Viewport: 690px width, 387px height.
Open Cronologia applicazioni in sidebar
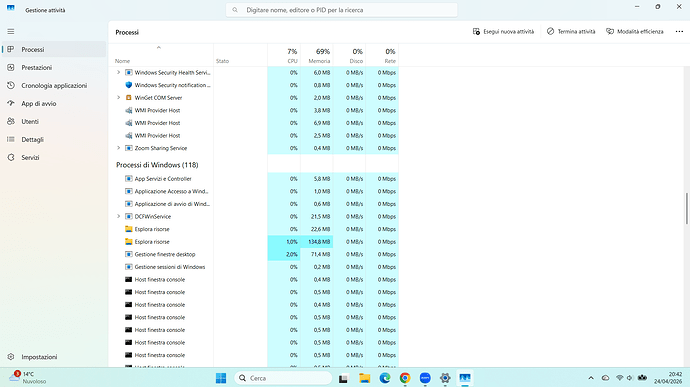[x=54, y=85]
